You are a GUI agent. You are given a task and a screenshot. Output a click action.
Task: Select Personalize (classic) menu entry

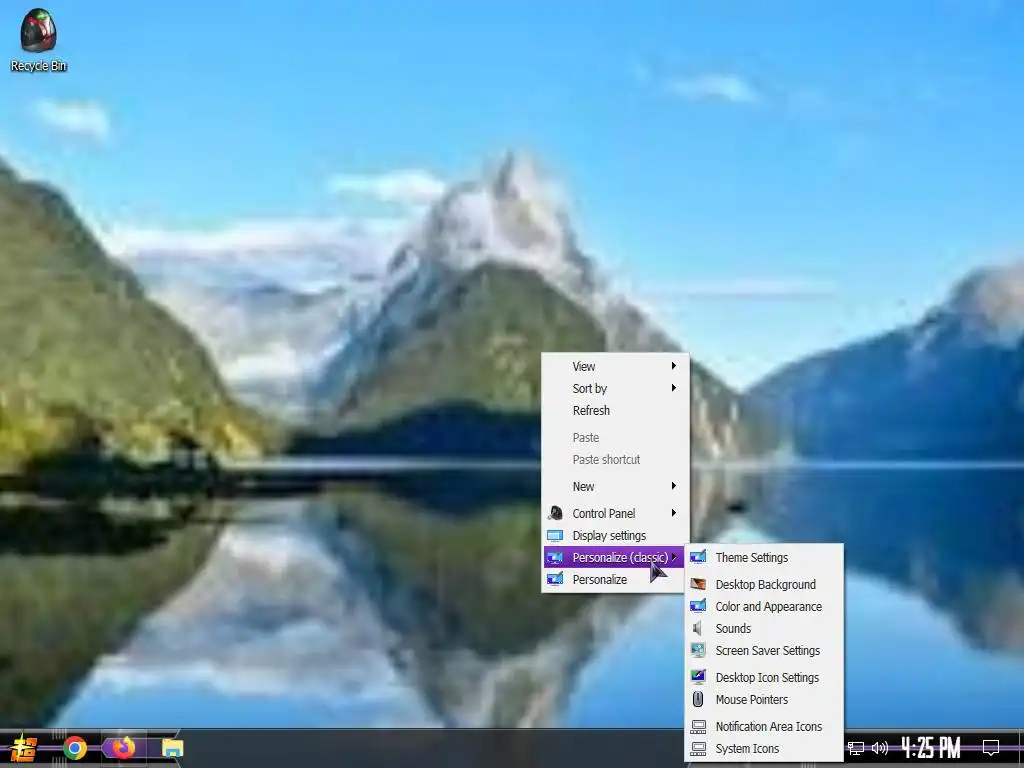tap(615, 558)
